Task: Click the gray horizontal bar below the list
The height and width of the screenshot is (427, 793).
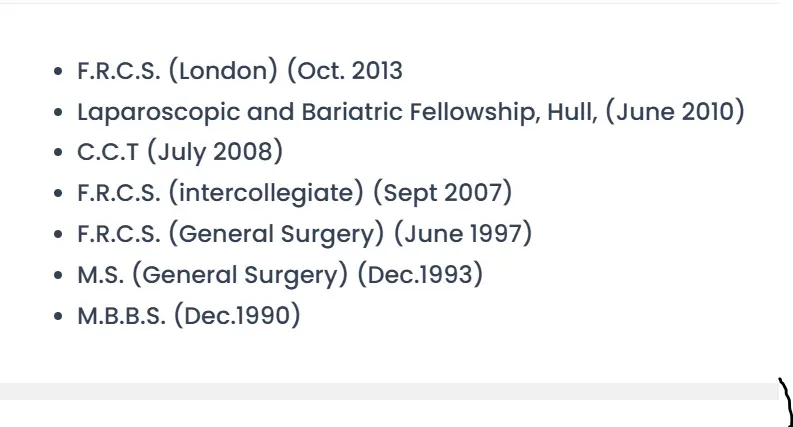Action: 388,391
